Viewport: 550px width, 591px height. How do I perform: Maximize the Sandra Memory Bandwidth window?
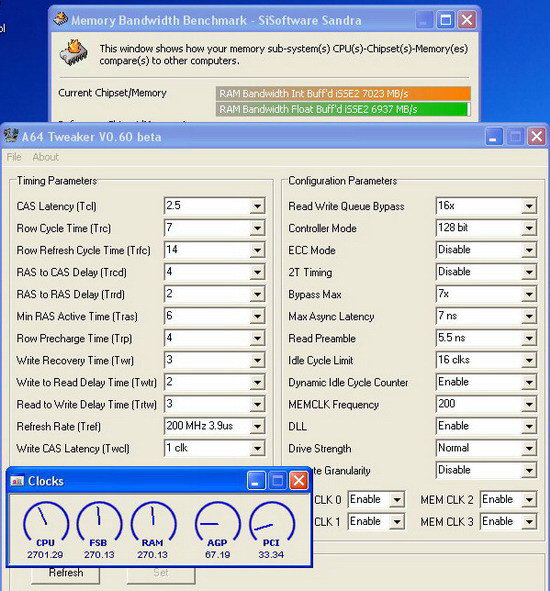(x=445, y=20)
